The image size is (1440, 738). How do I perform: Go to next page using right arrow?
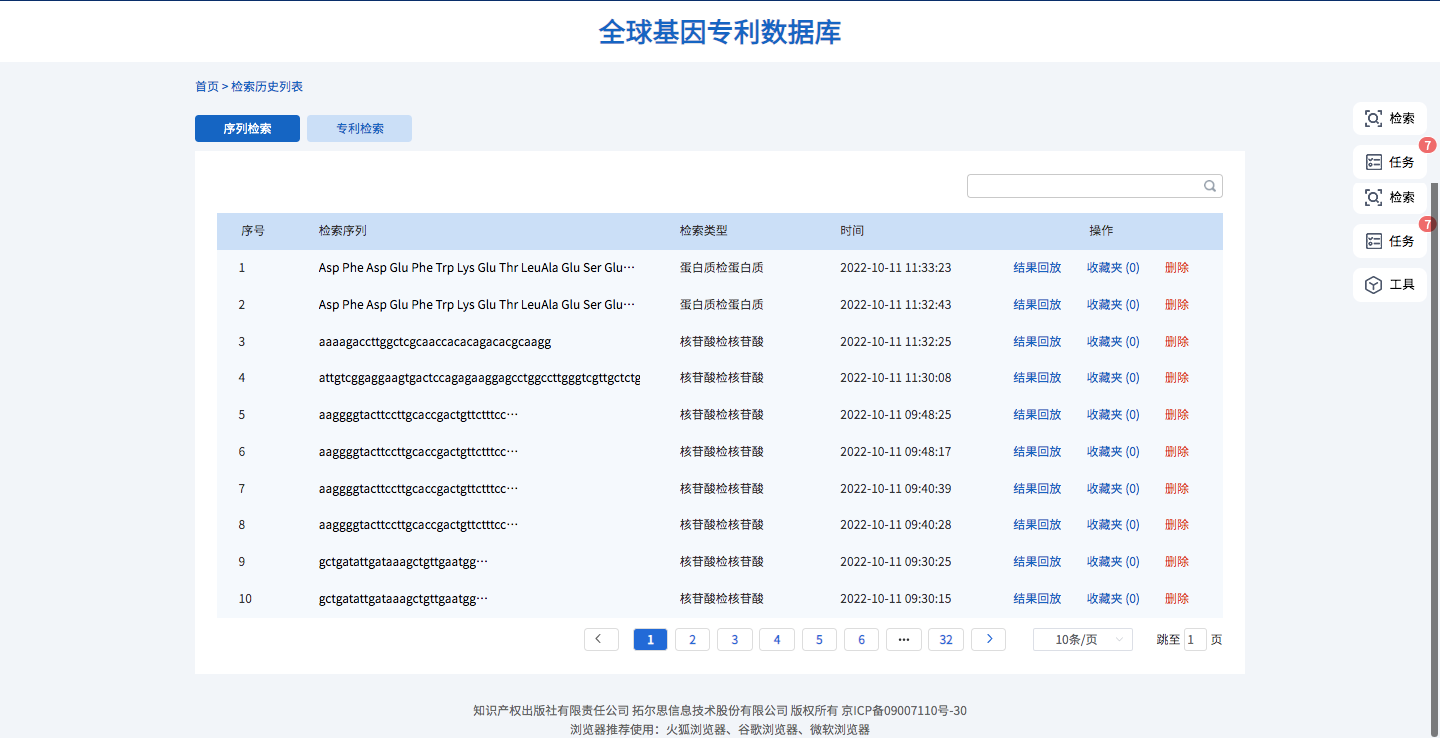(989, 640)
